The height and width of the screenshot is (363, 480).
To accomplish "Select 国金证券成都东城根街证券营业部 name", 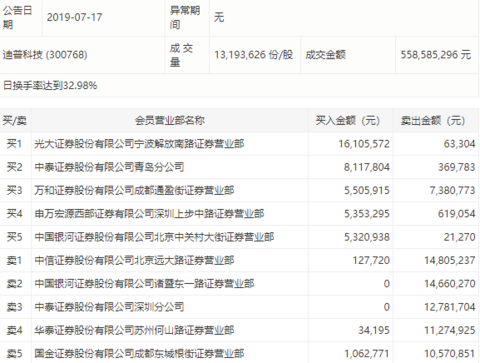I will tap(139, 354).
